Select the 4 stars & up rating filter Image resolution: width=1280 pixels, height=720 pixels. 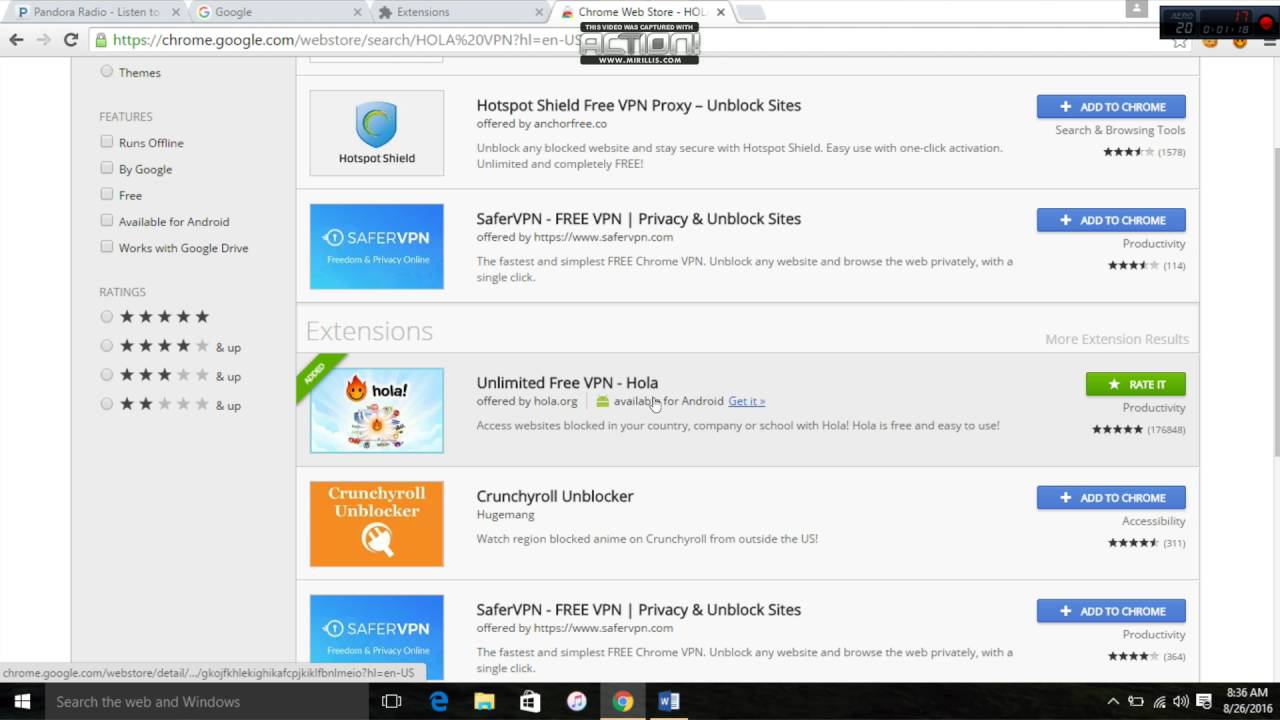pos(106,346)
